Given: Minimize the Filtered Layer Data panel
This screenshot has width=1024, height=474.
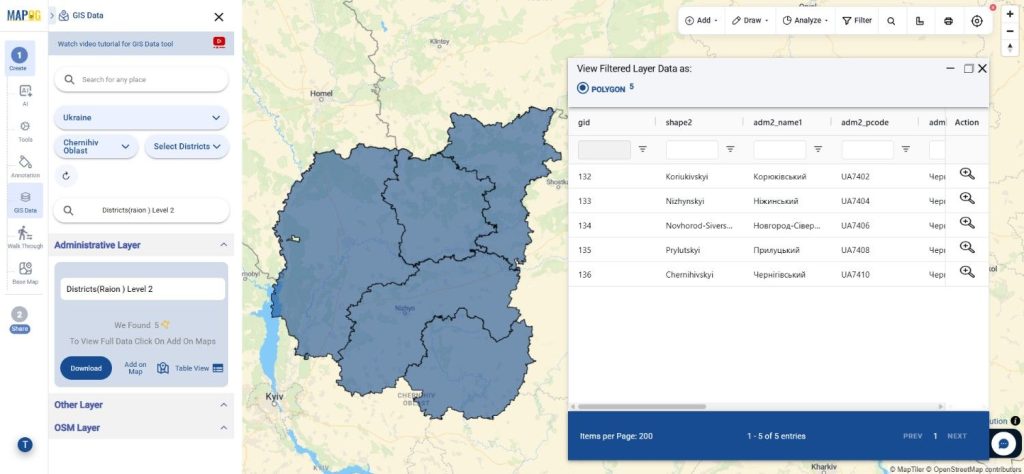Looking at the screenshot, I should pyautogui.click(x=950, y=68).
